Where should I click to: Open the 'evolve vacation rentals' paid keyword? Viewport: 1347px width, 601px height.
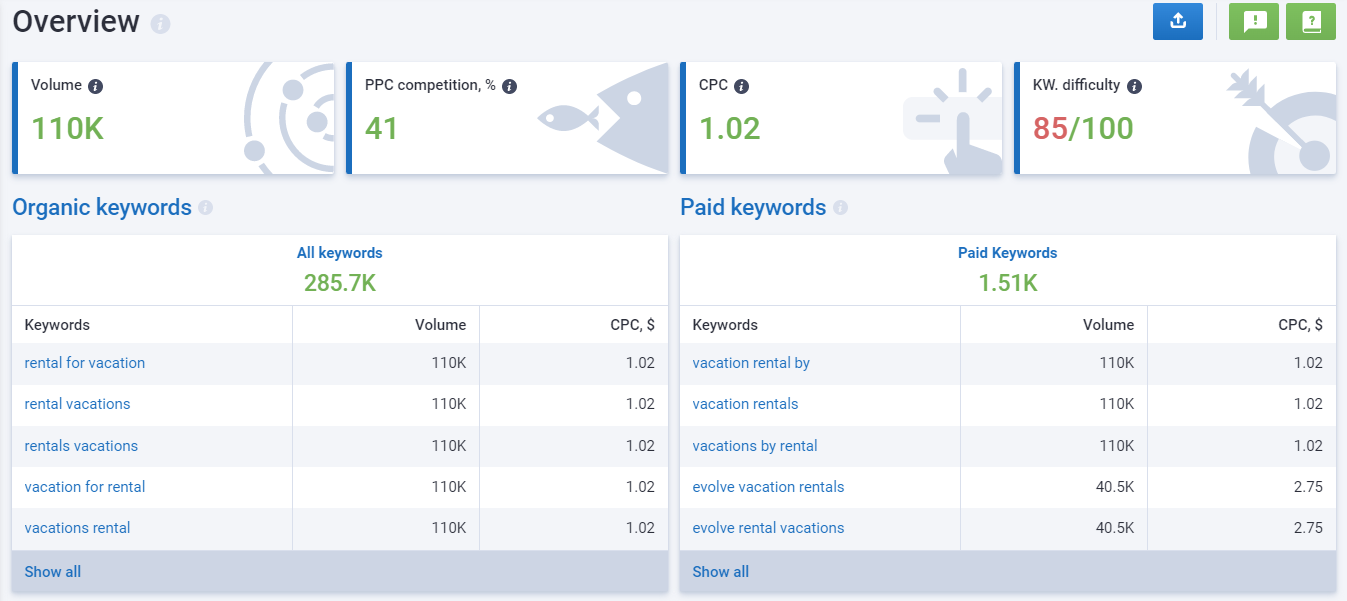(768, 487)
